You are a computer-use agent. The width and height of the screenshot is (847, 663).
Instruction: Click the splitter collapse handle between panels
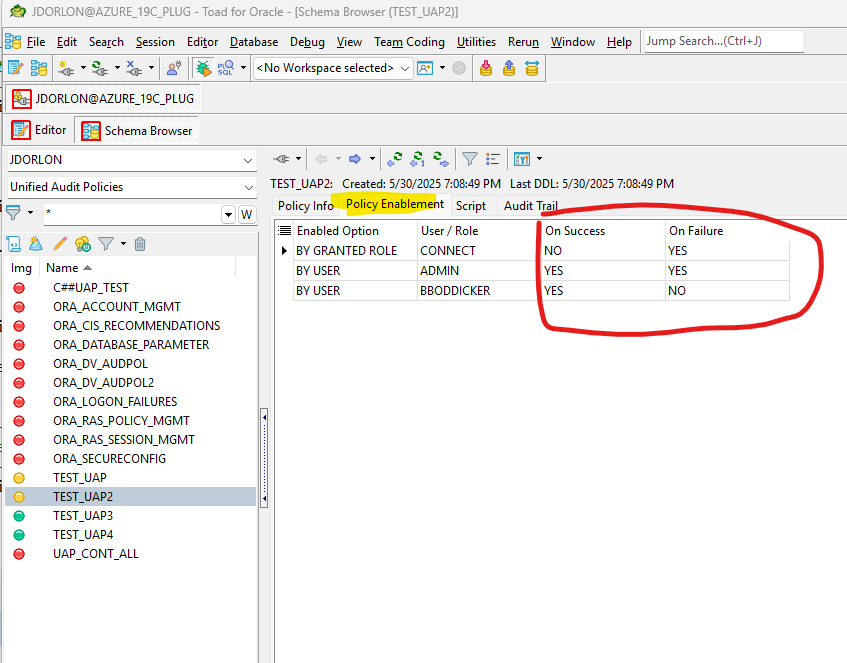tap(264, 458)
